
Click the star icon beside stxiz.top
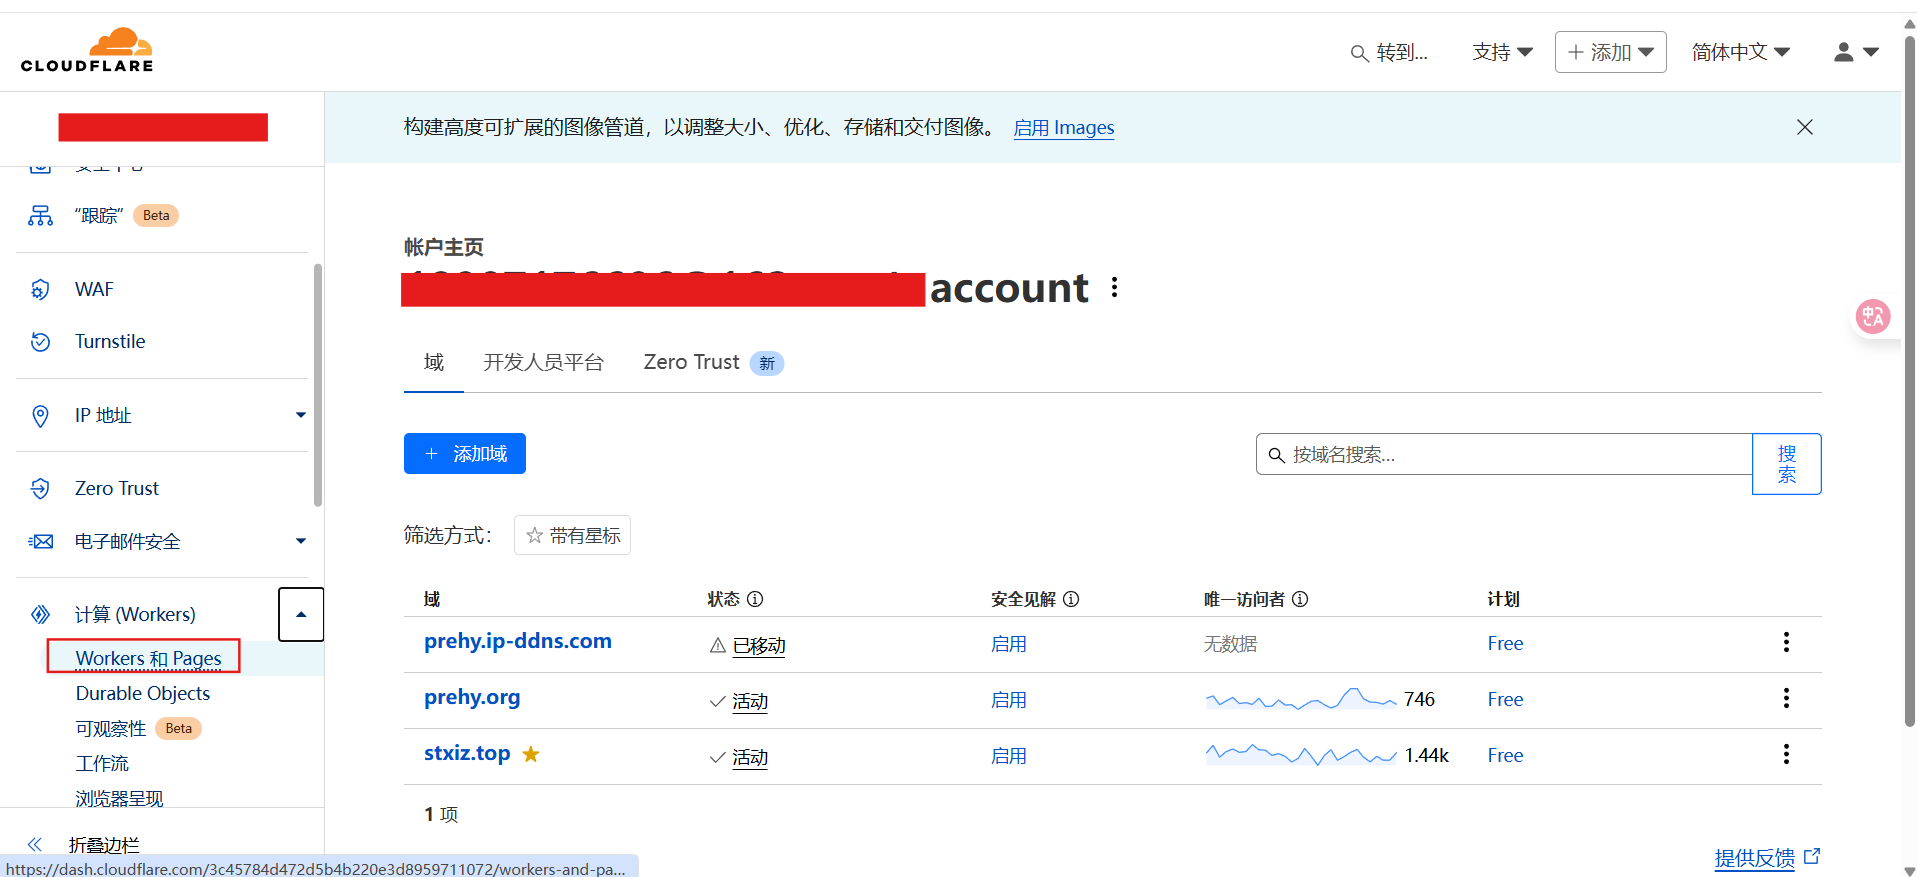[531, 754]
